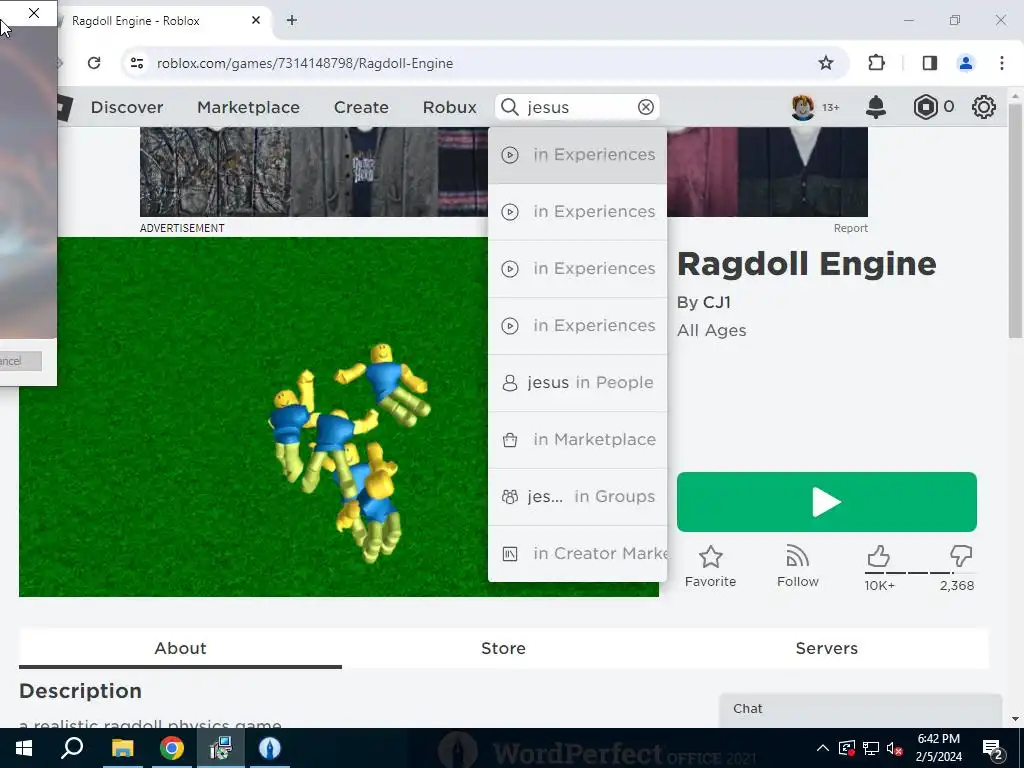Search in Marketplace suggestion
Screen dimensions: 1024x768
point(577,440)
